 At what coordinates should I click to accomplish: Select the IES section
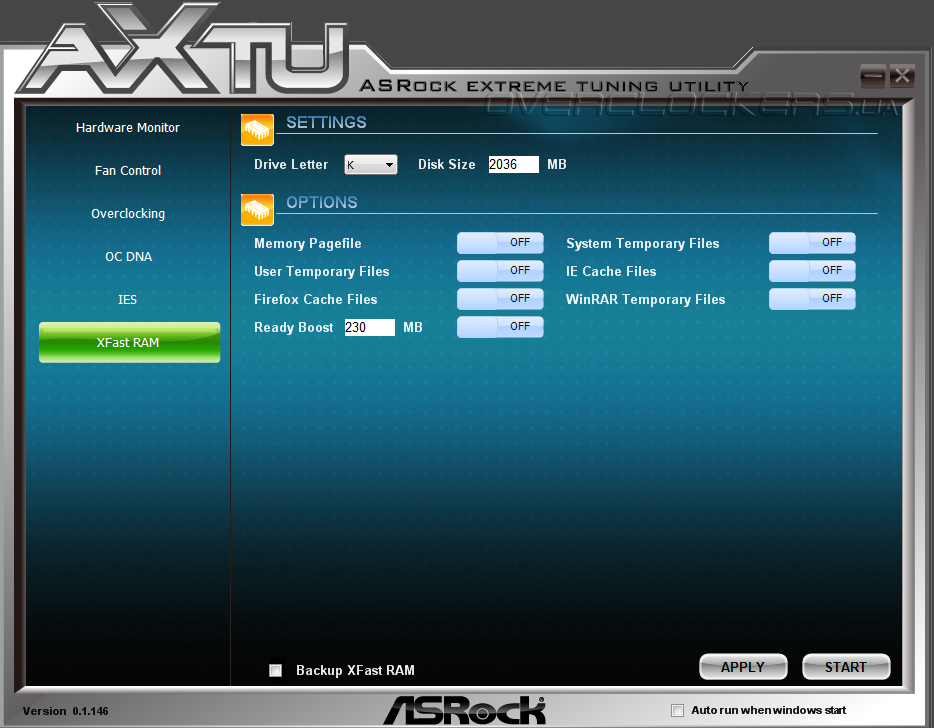pos(127,300)
